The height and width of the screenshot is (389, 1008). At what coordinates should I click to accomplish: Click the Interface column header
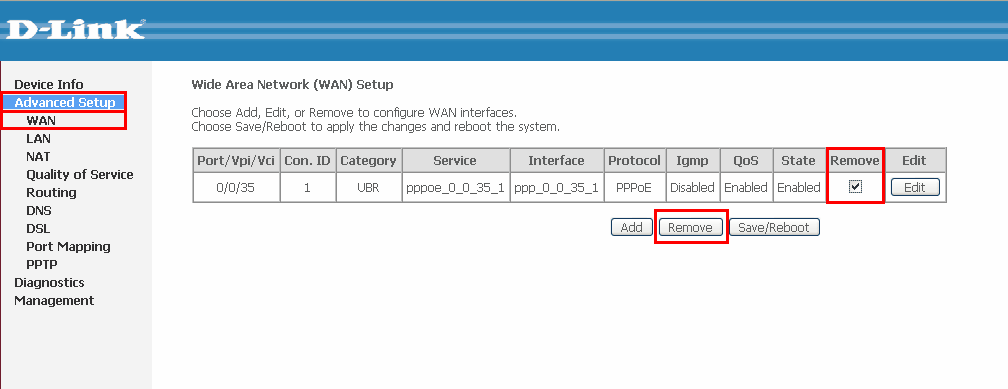tap(556, 161)
